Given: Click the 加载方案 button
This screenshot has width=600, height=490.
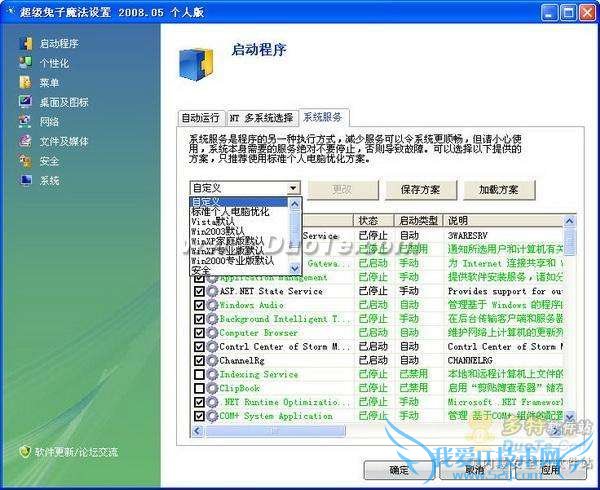Looking at the screenshot, I should [x=499, y=190].
